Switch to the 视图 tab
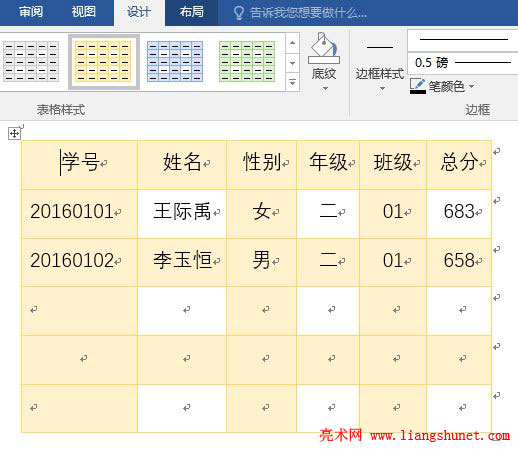The width and height of the screenshot is (518, 454). (83, 12)
